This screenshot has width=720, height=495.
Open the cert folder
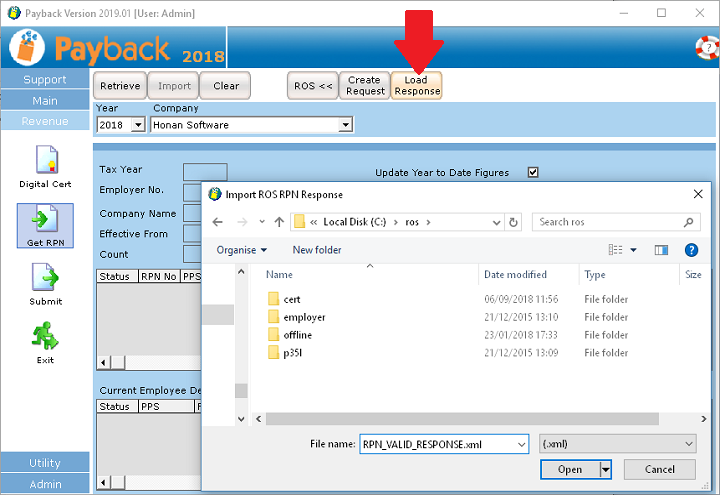coord(291,299)
